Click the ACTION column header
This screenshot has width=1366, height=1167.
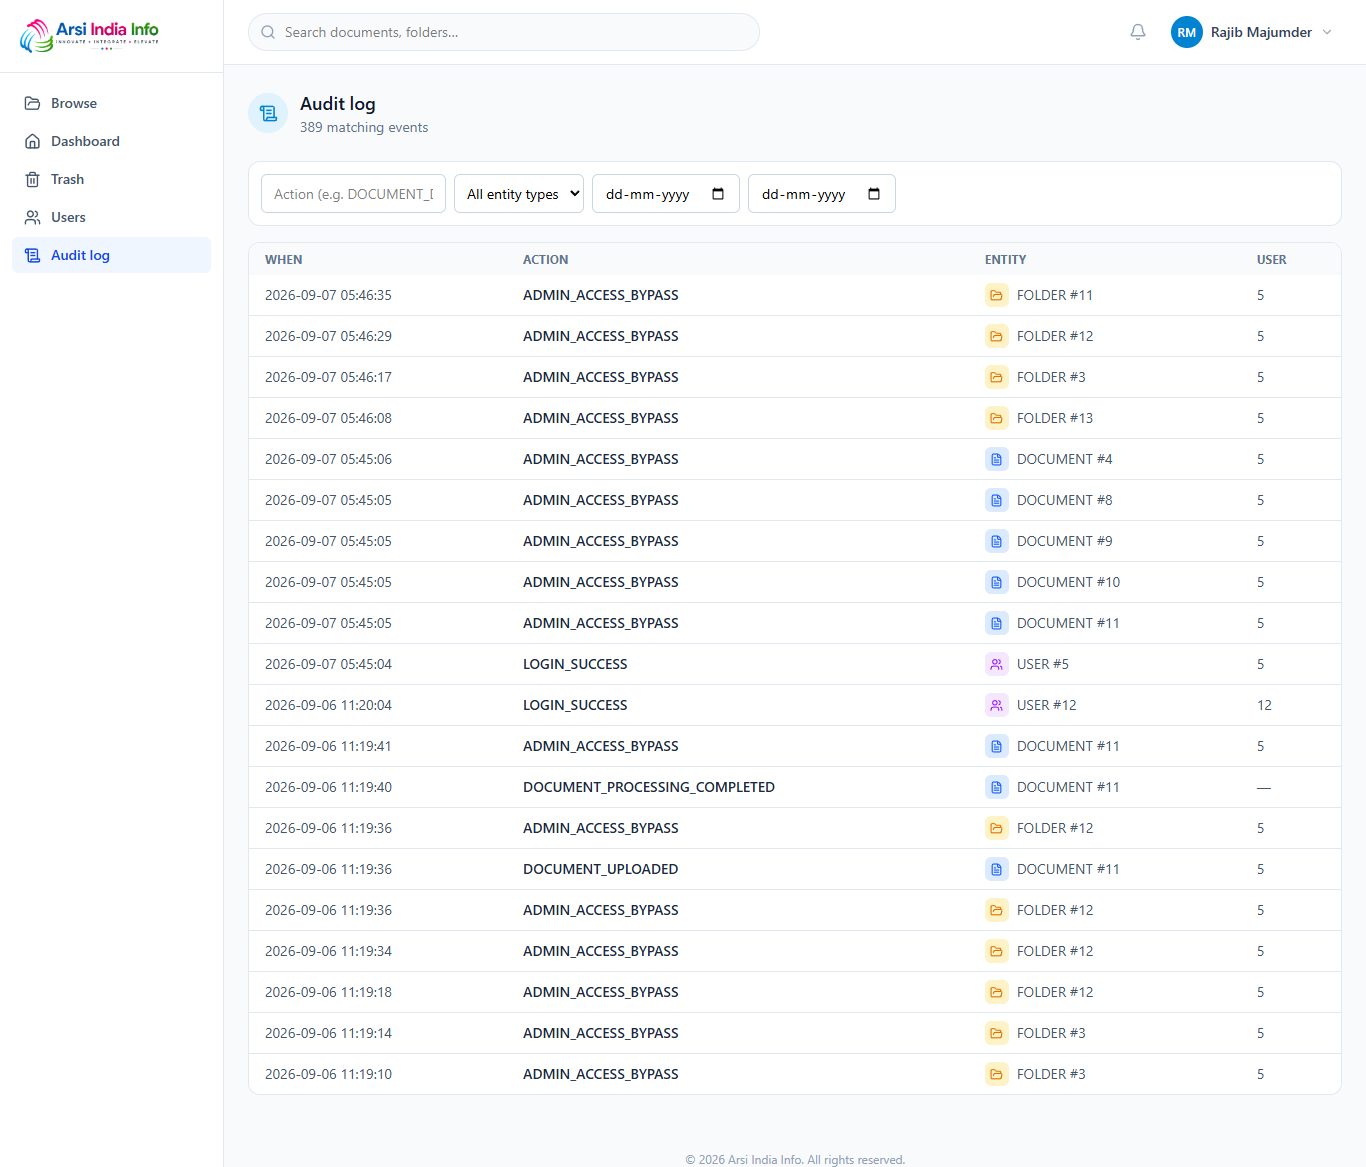point(546,259)
